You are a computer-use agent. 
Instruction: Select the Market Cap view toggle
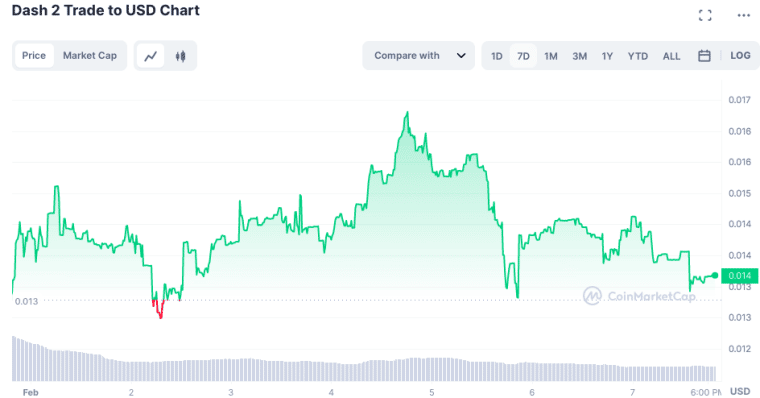click(x=90, y=56)
